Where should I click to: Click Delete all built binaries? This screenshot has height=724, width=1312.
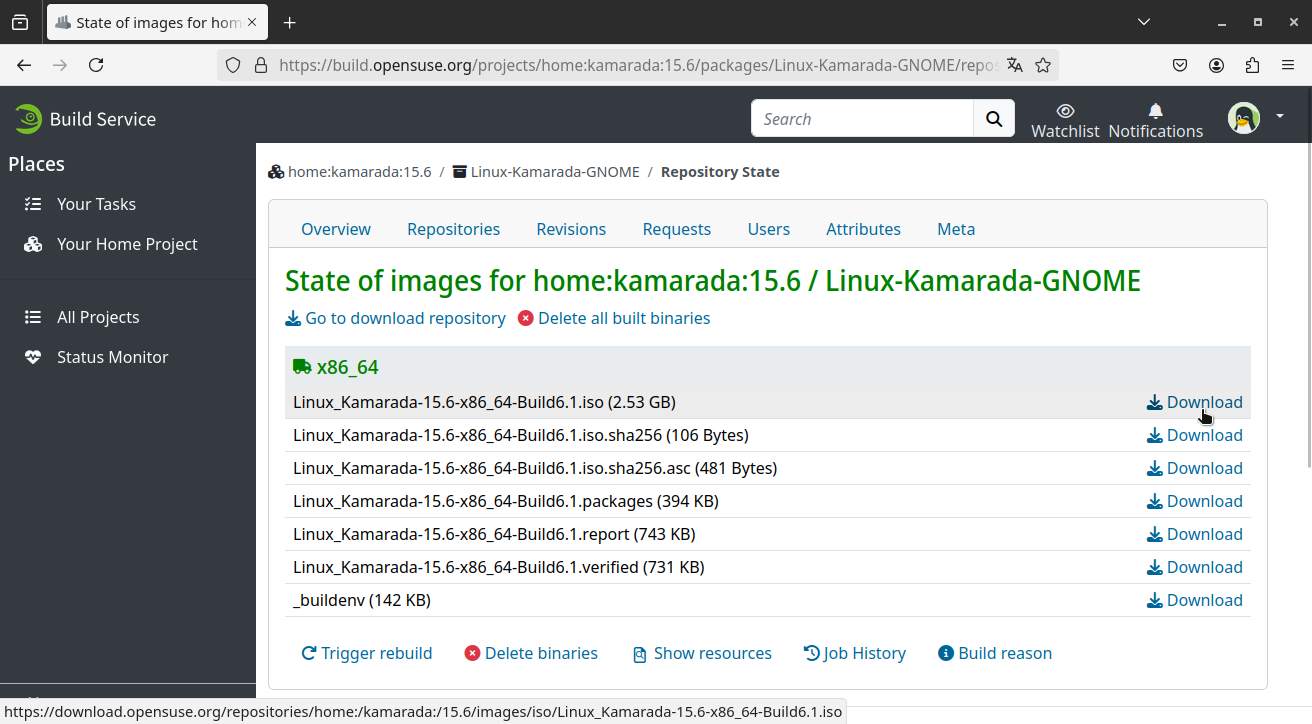click(x=614, y=318)
